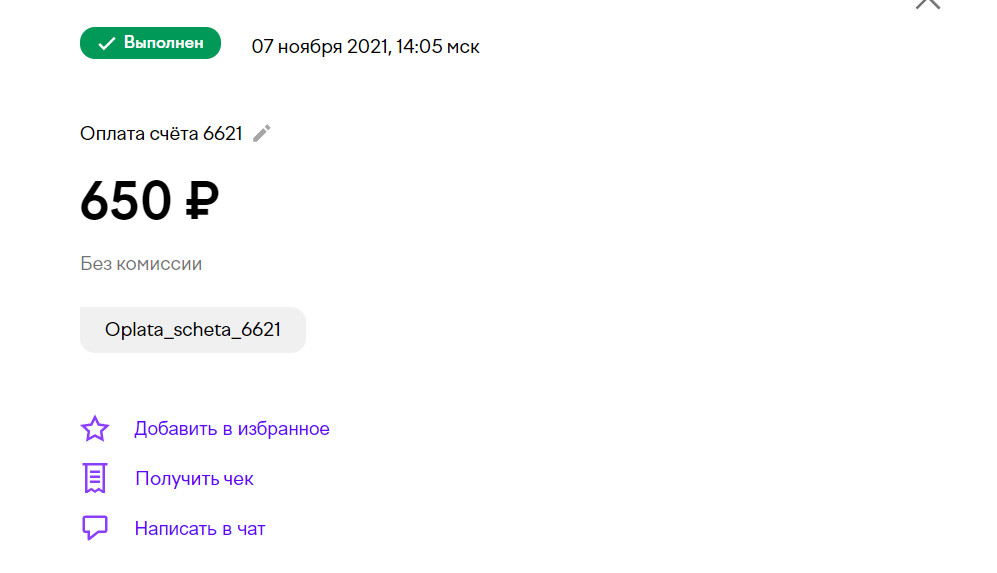The image size is (997, 573).
Task: Click the receipt icon
Action: tap(95, 478)
